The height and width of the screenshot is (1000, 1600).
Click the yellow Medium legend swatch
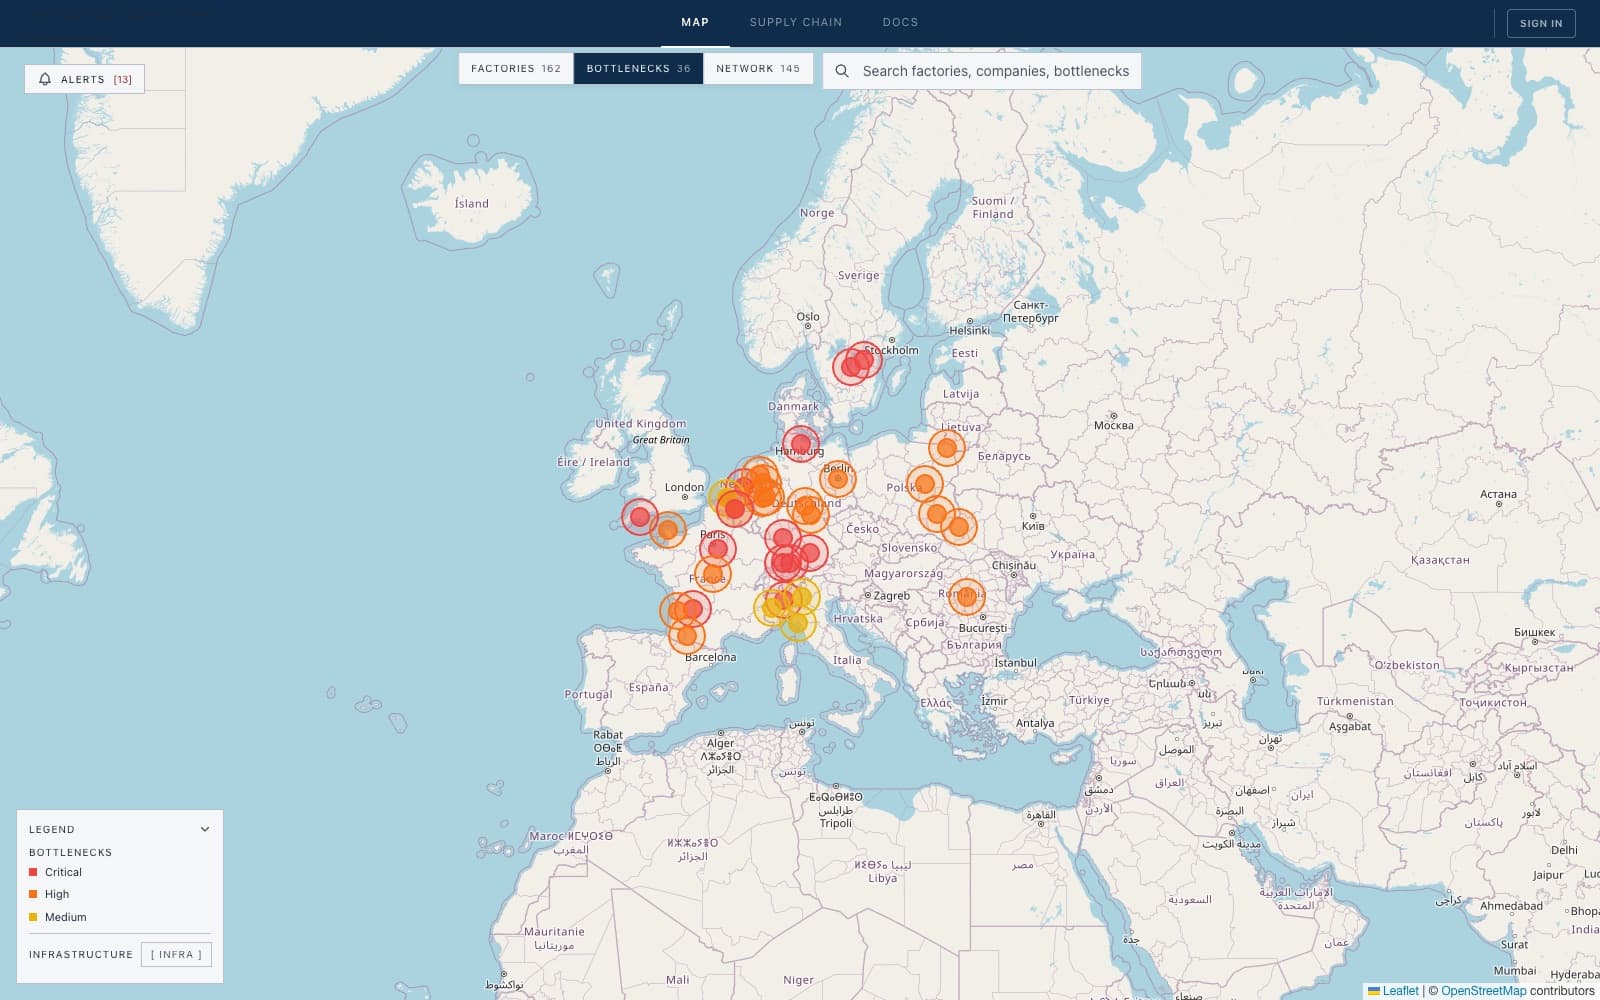pos(33,917)
